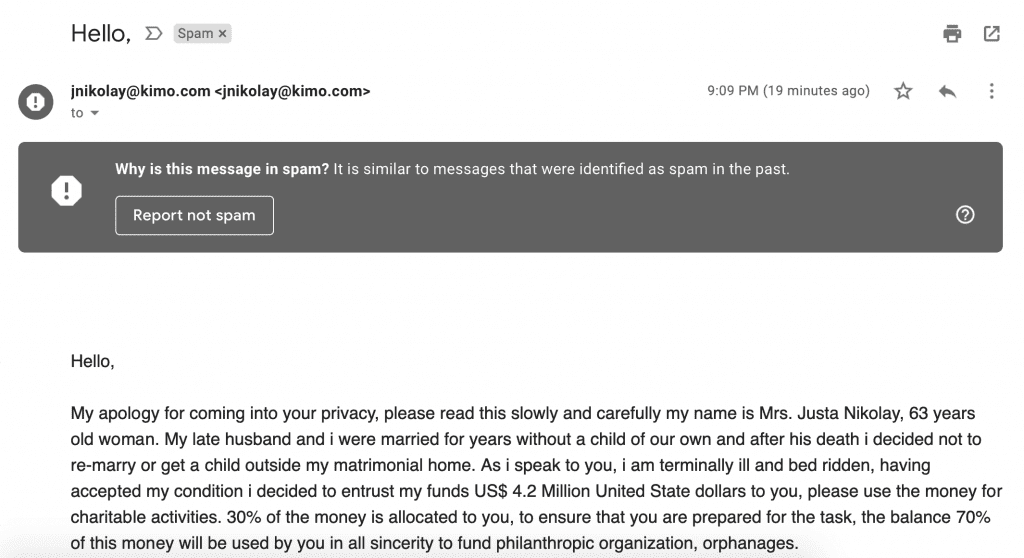Click the 9:09 PM timestamp
Viewport: 1024px width, 558px height.
(788, 91)
